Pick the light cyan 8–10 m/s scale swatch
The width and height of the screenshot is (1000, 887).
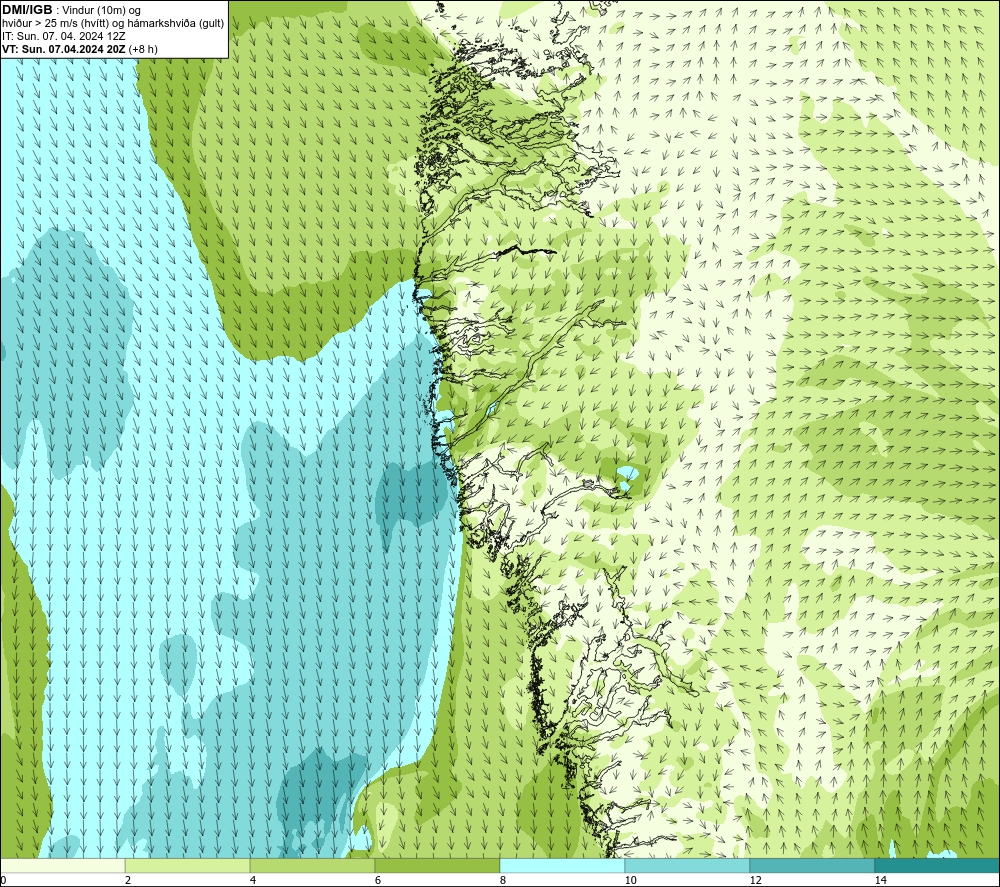562,866
